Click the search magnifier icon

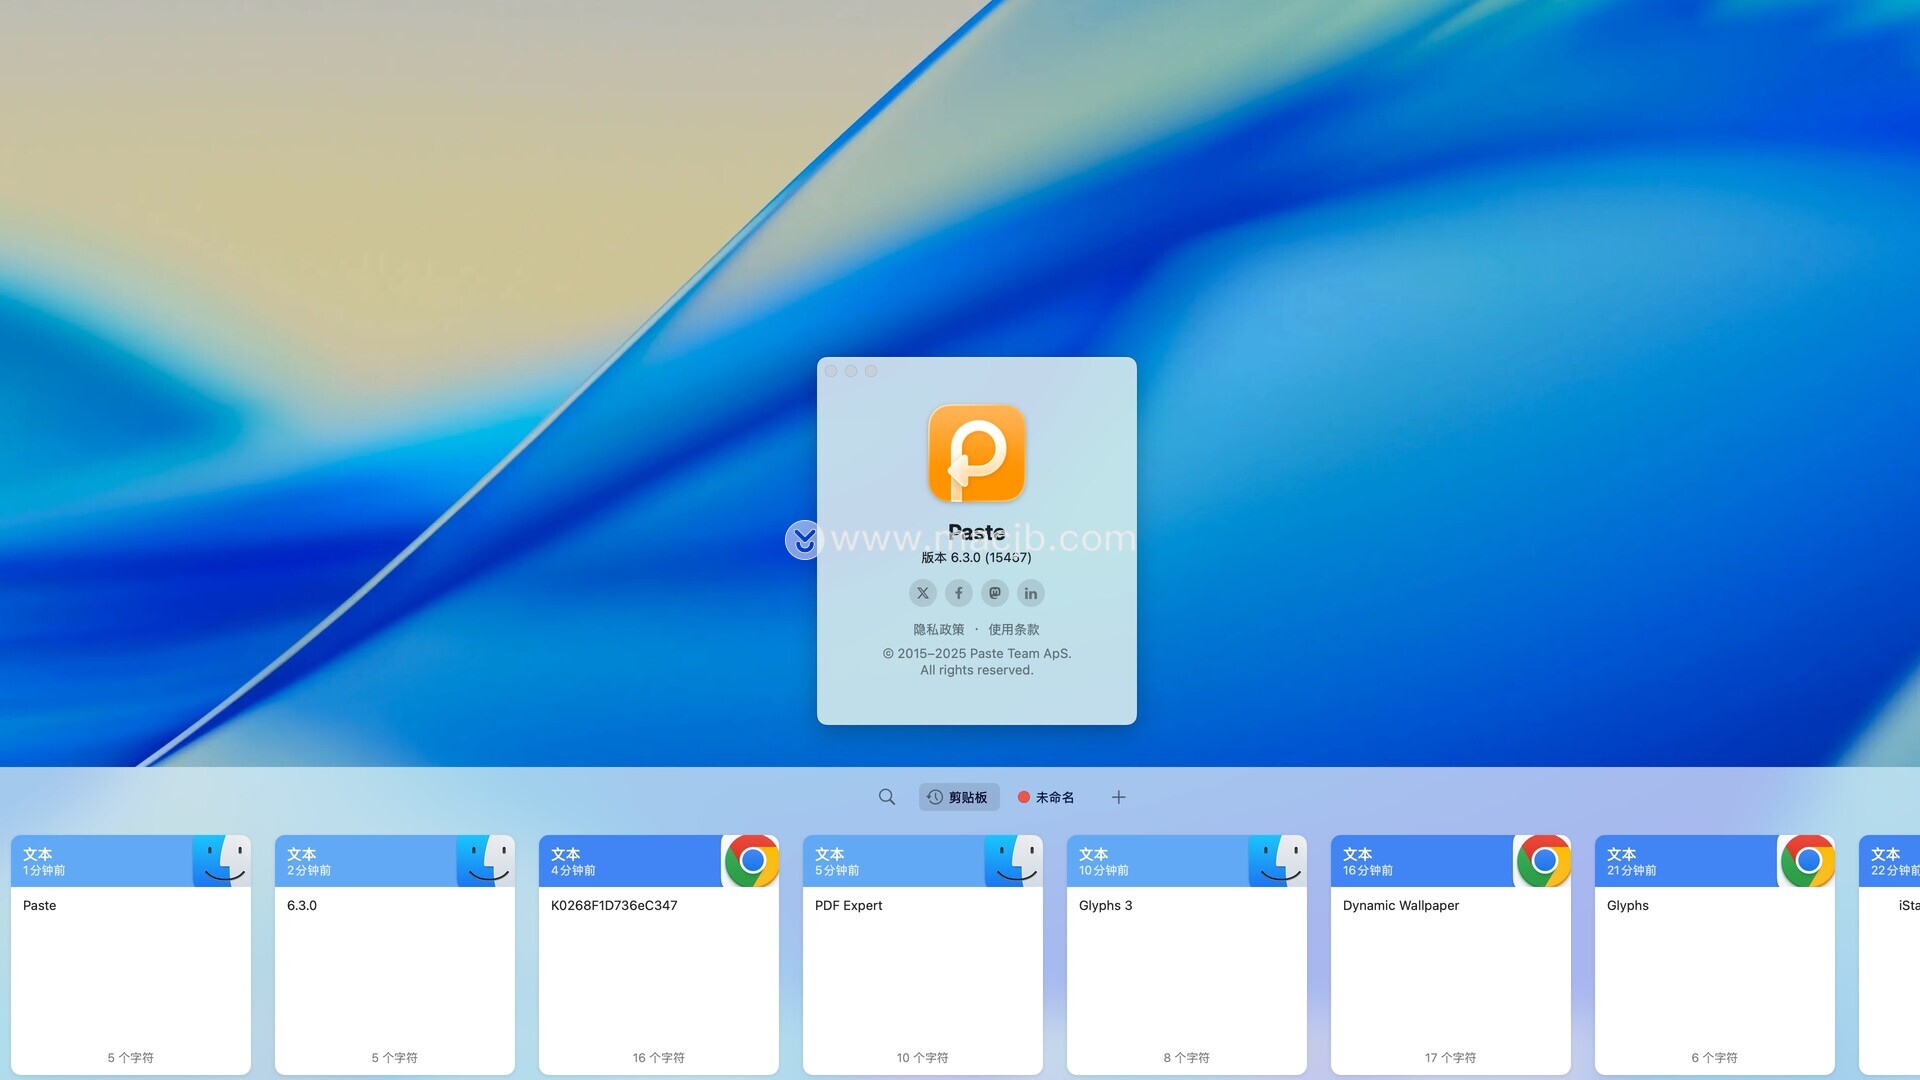[886, 797]
